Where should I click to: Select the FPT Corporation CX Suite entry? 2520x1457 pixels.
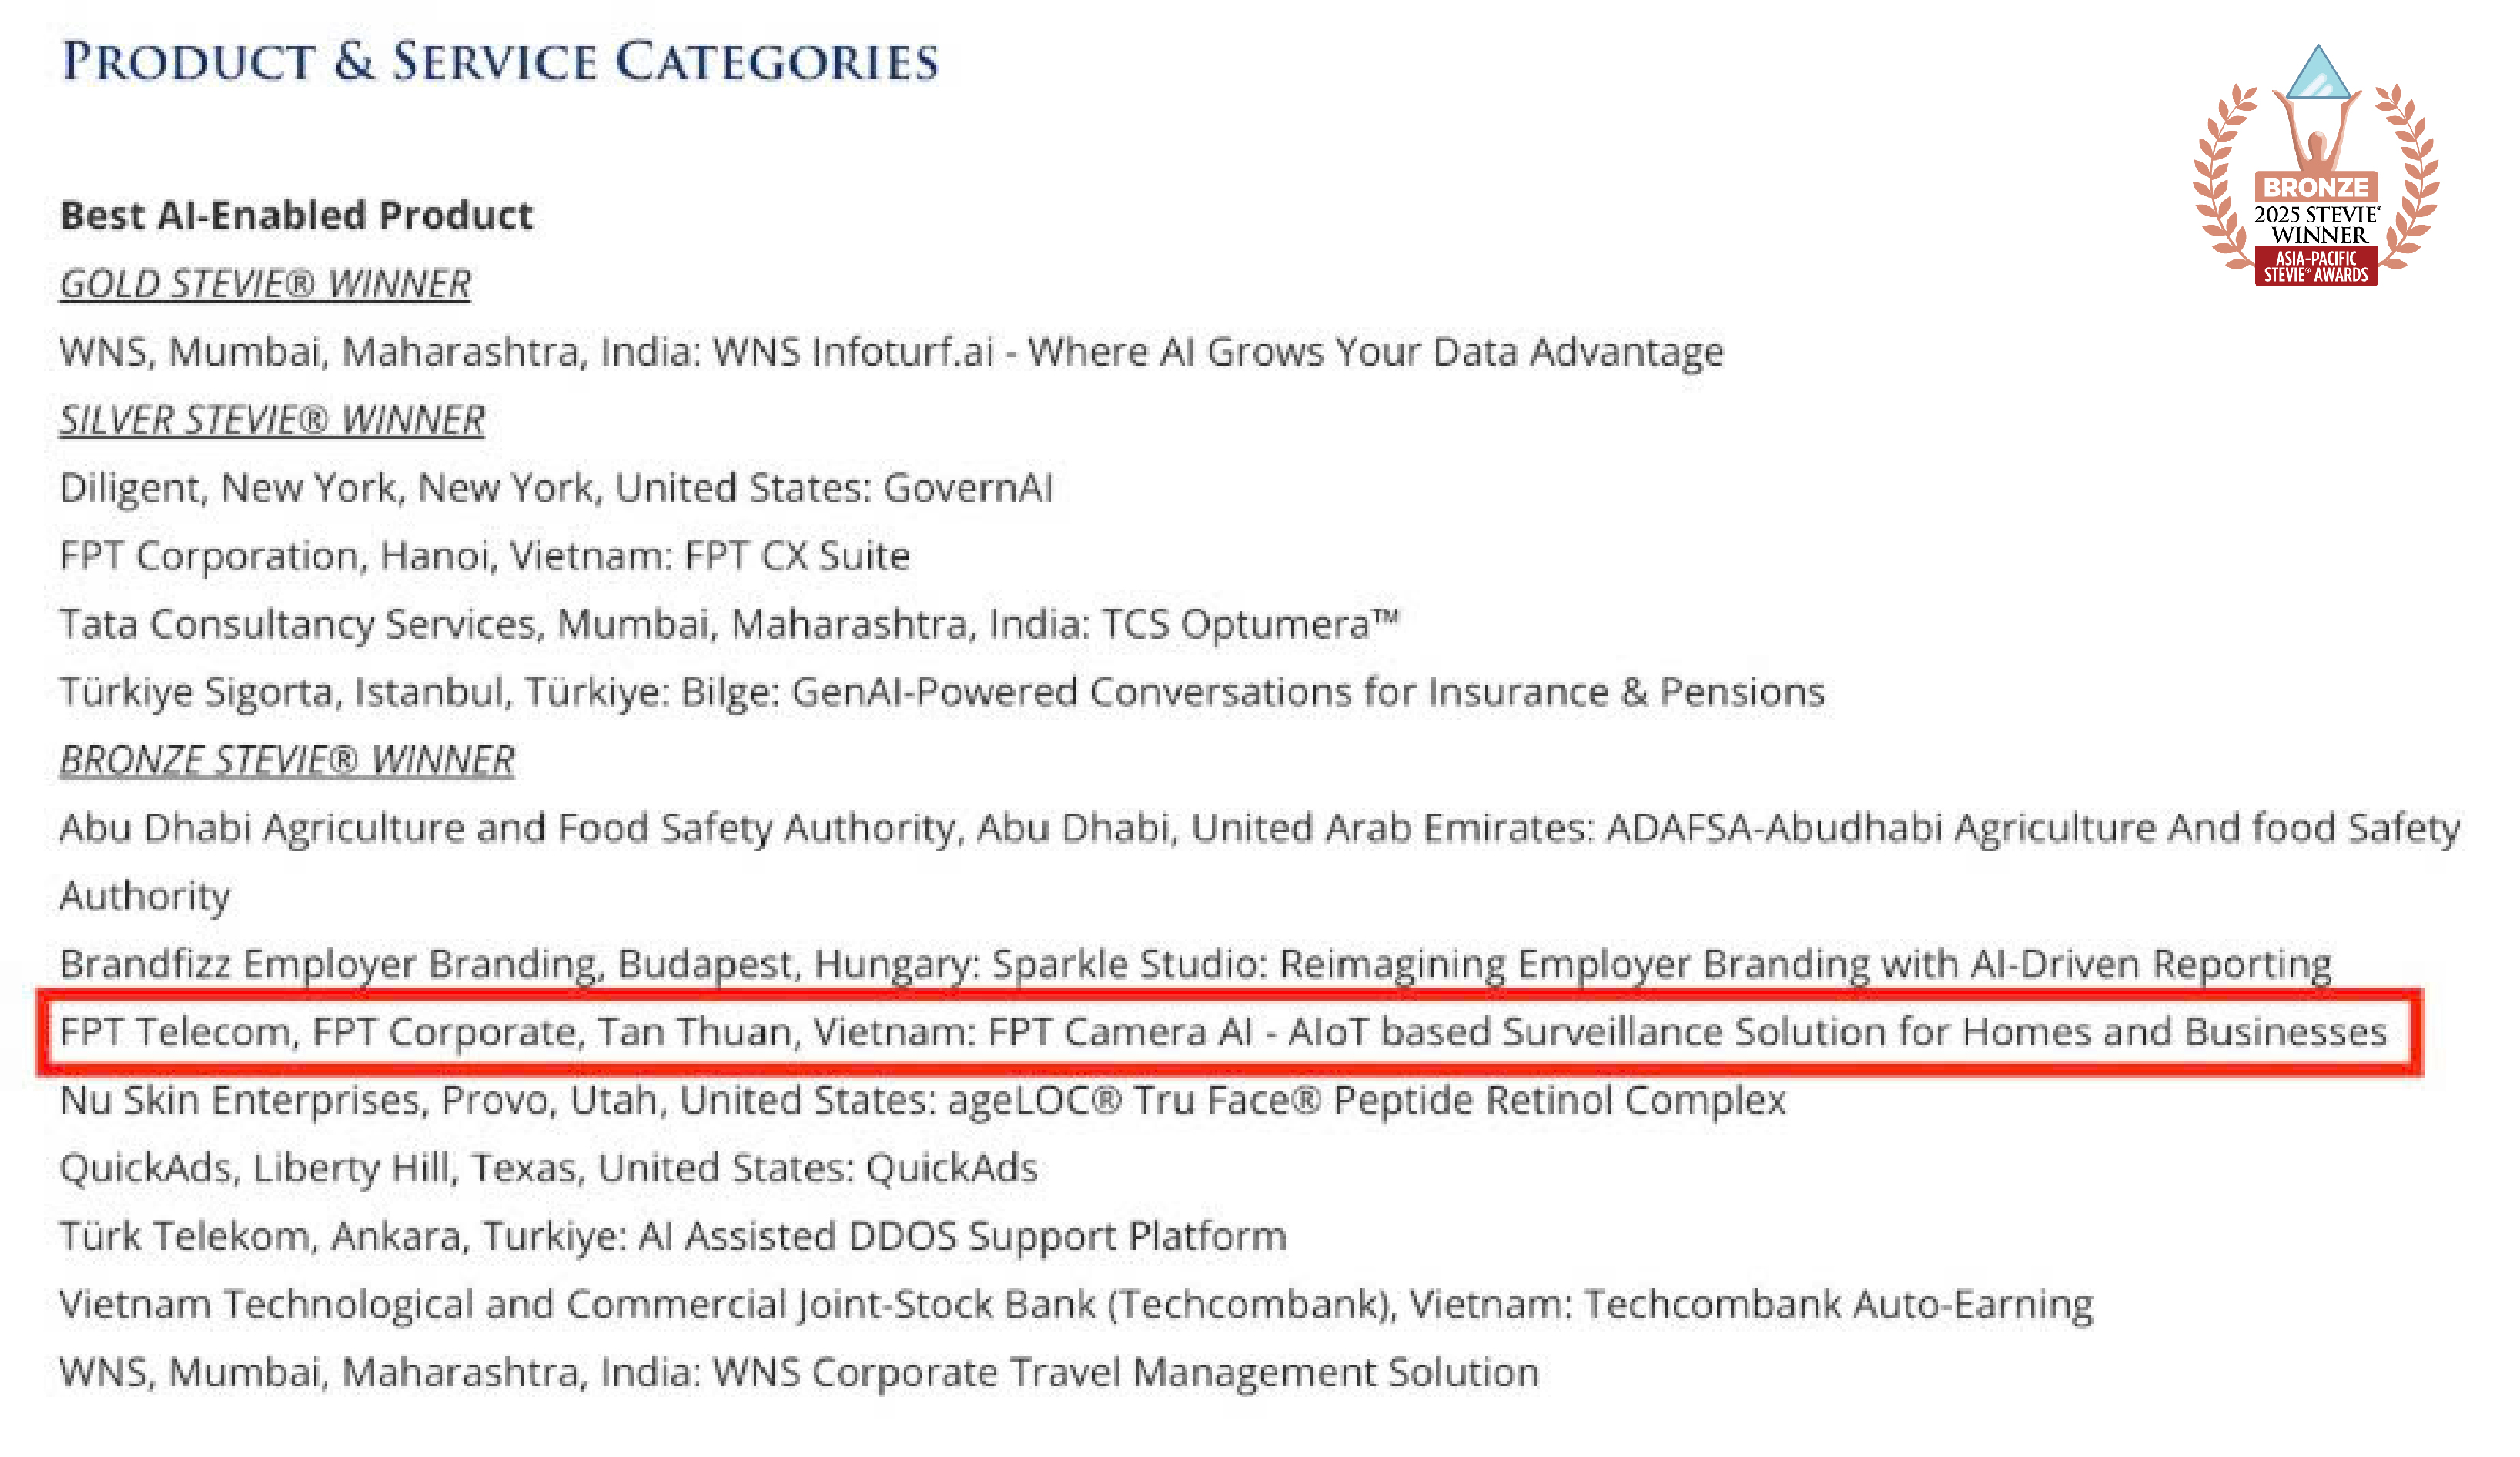tap(485, 556)
